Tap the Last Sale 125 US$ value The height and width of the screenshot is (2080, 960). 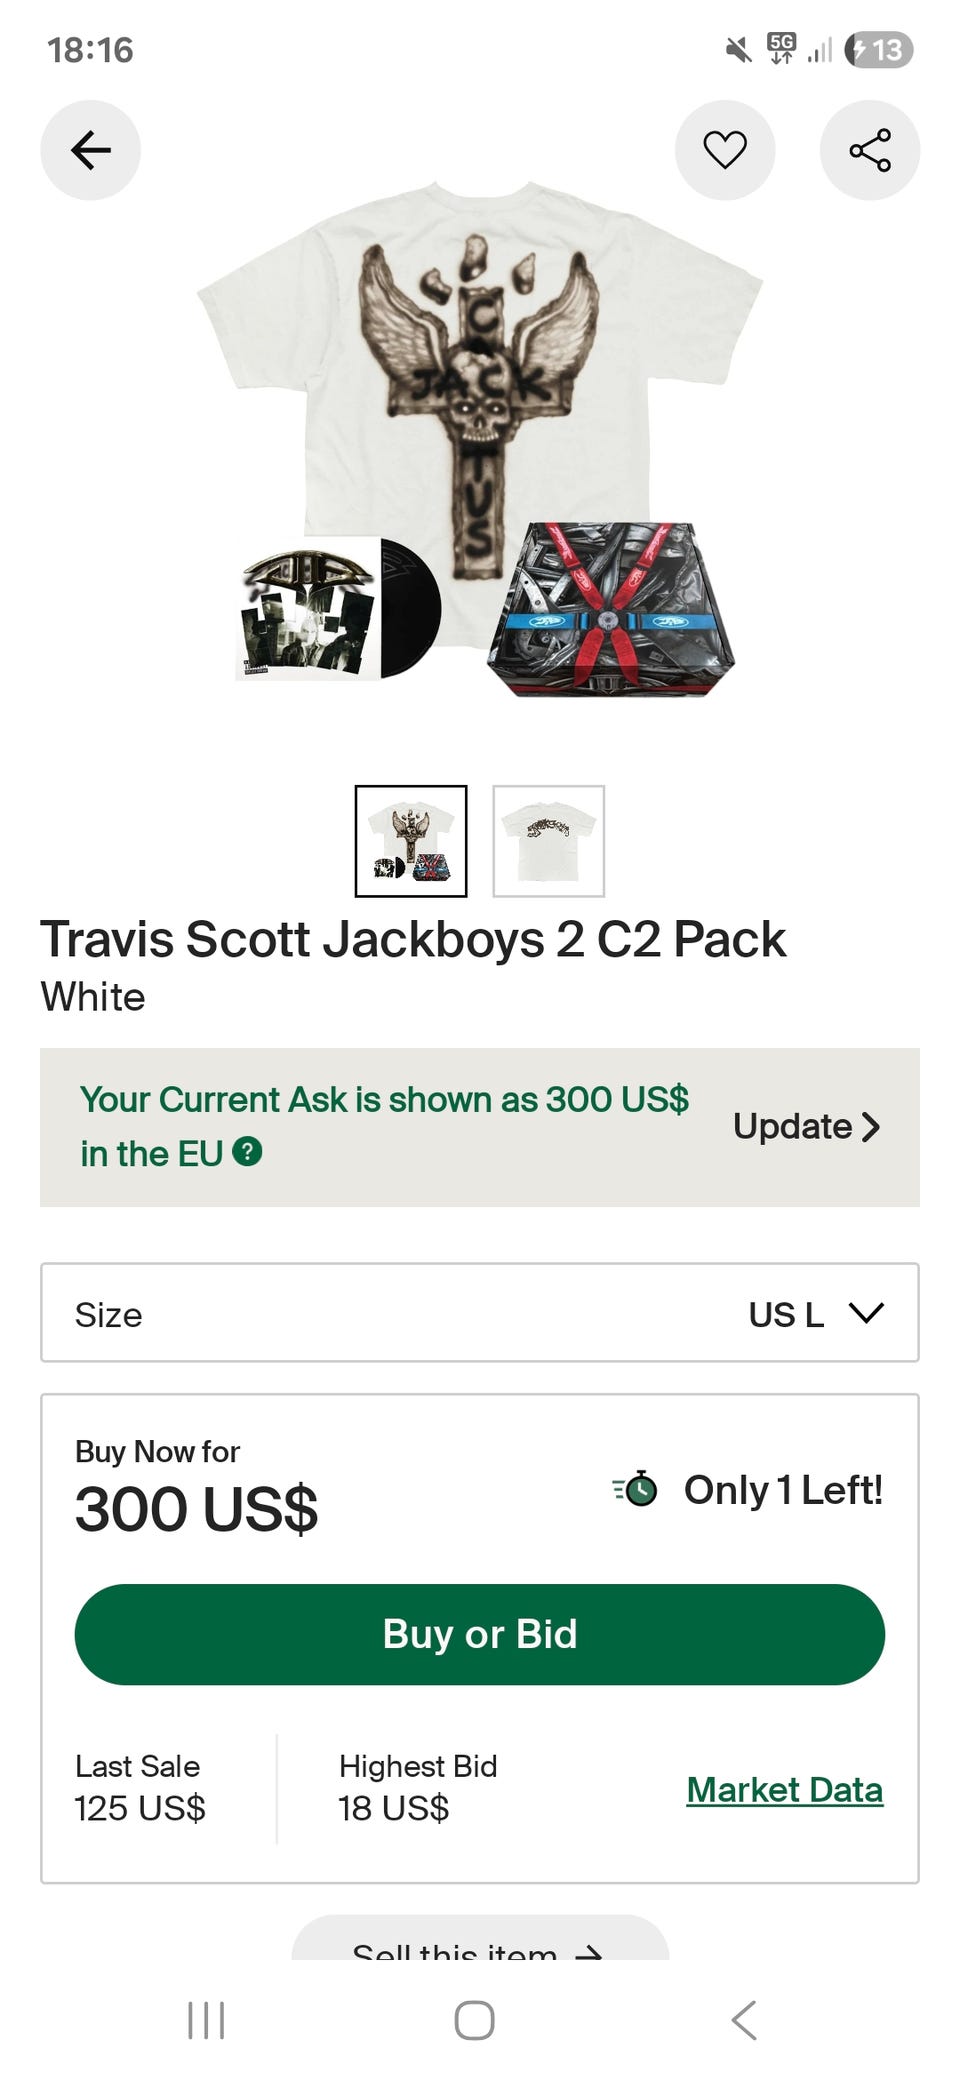pyautogui.click(x=140, y=1808)
